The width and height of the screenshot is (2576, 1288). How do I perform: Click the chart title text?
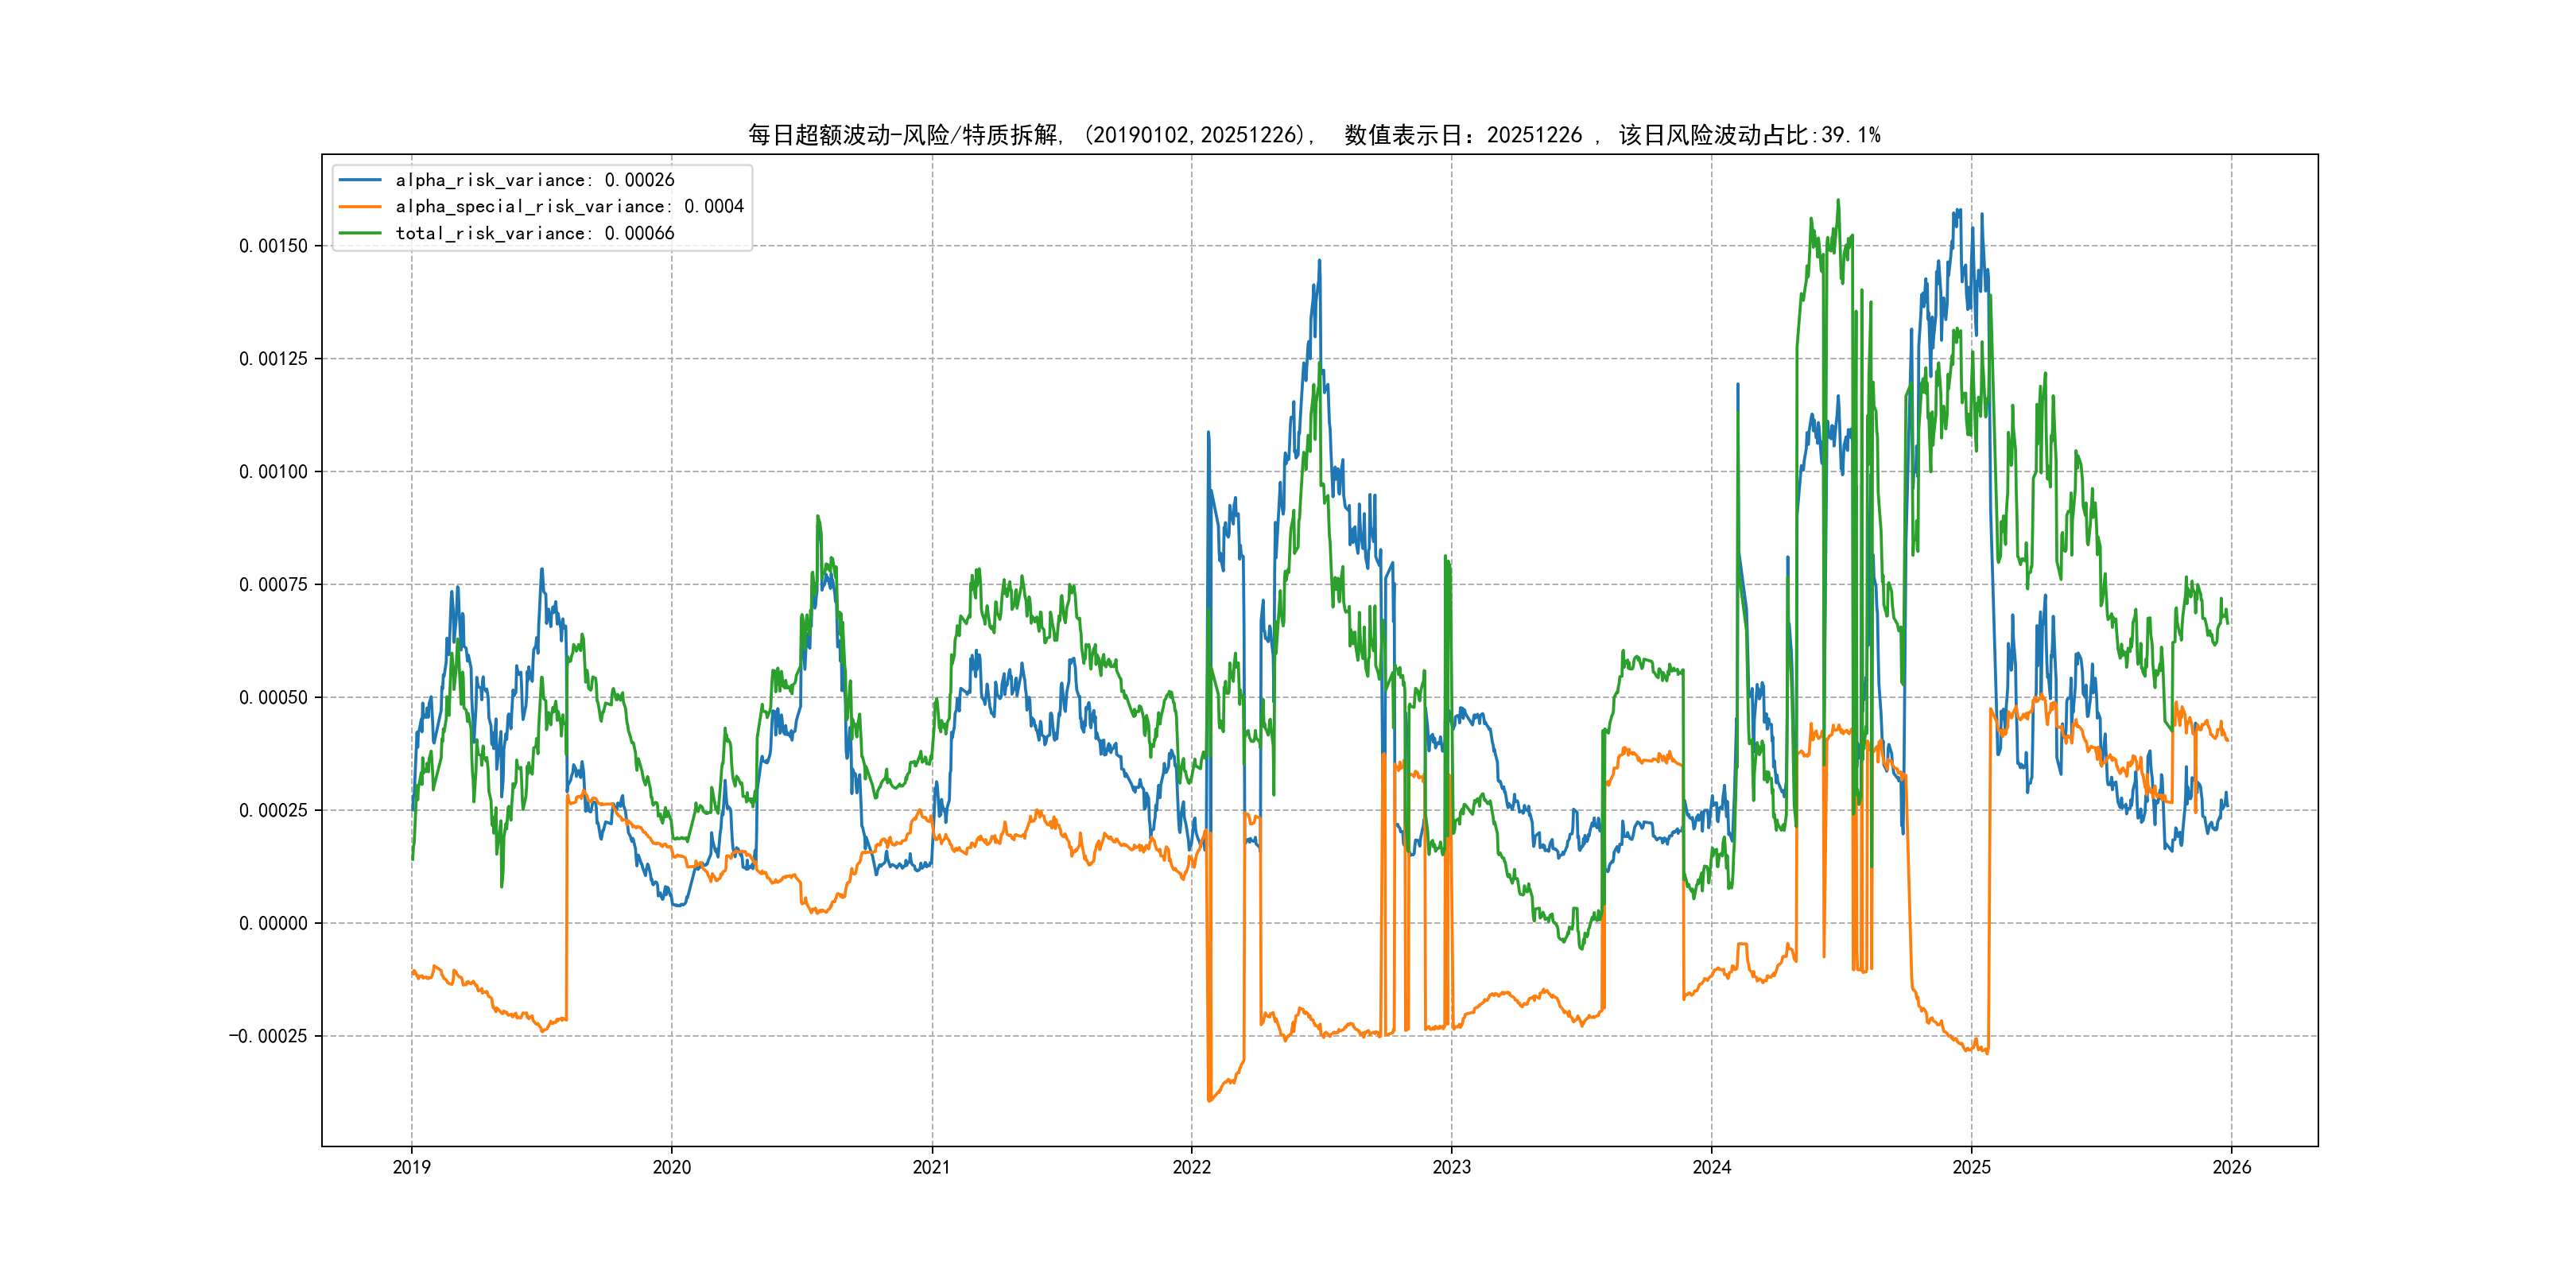(1314, 135)
